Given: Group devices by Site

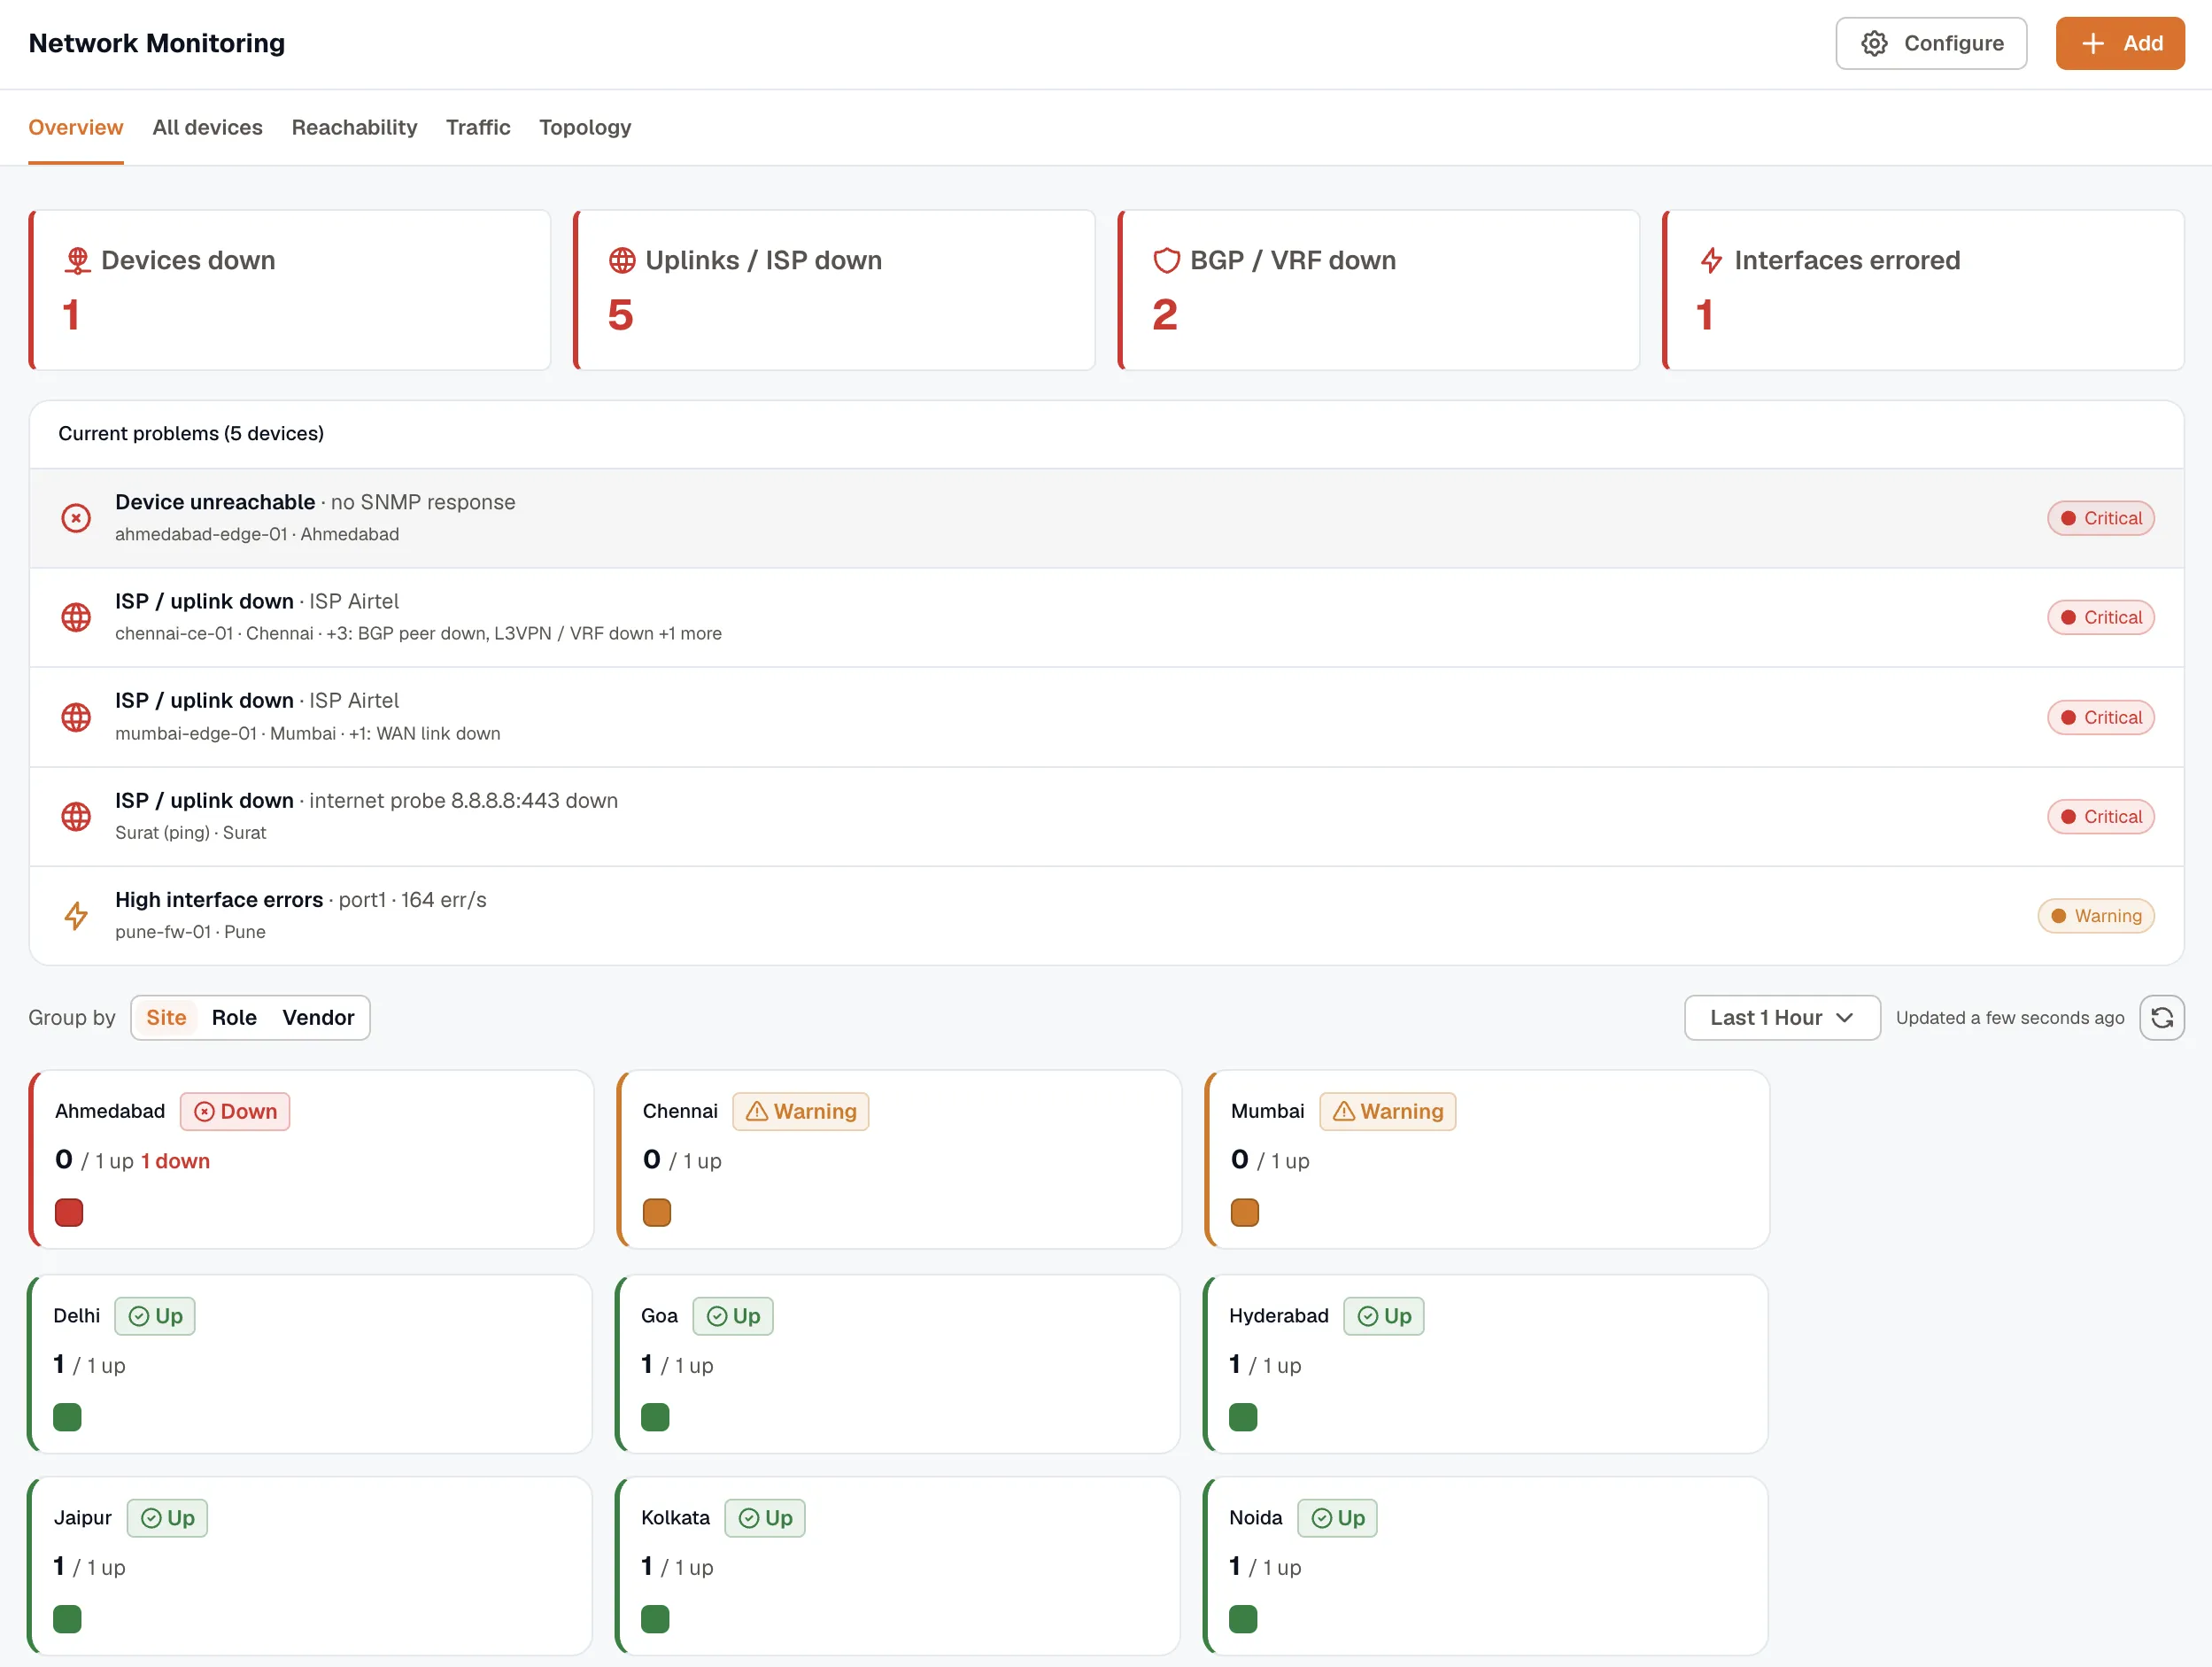Looking at the screenshot, I should tap(166, 1017).
